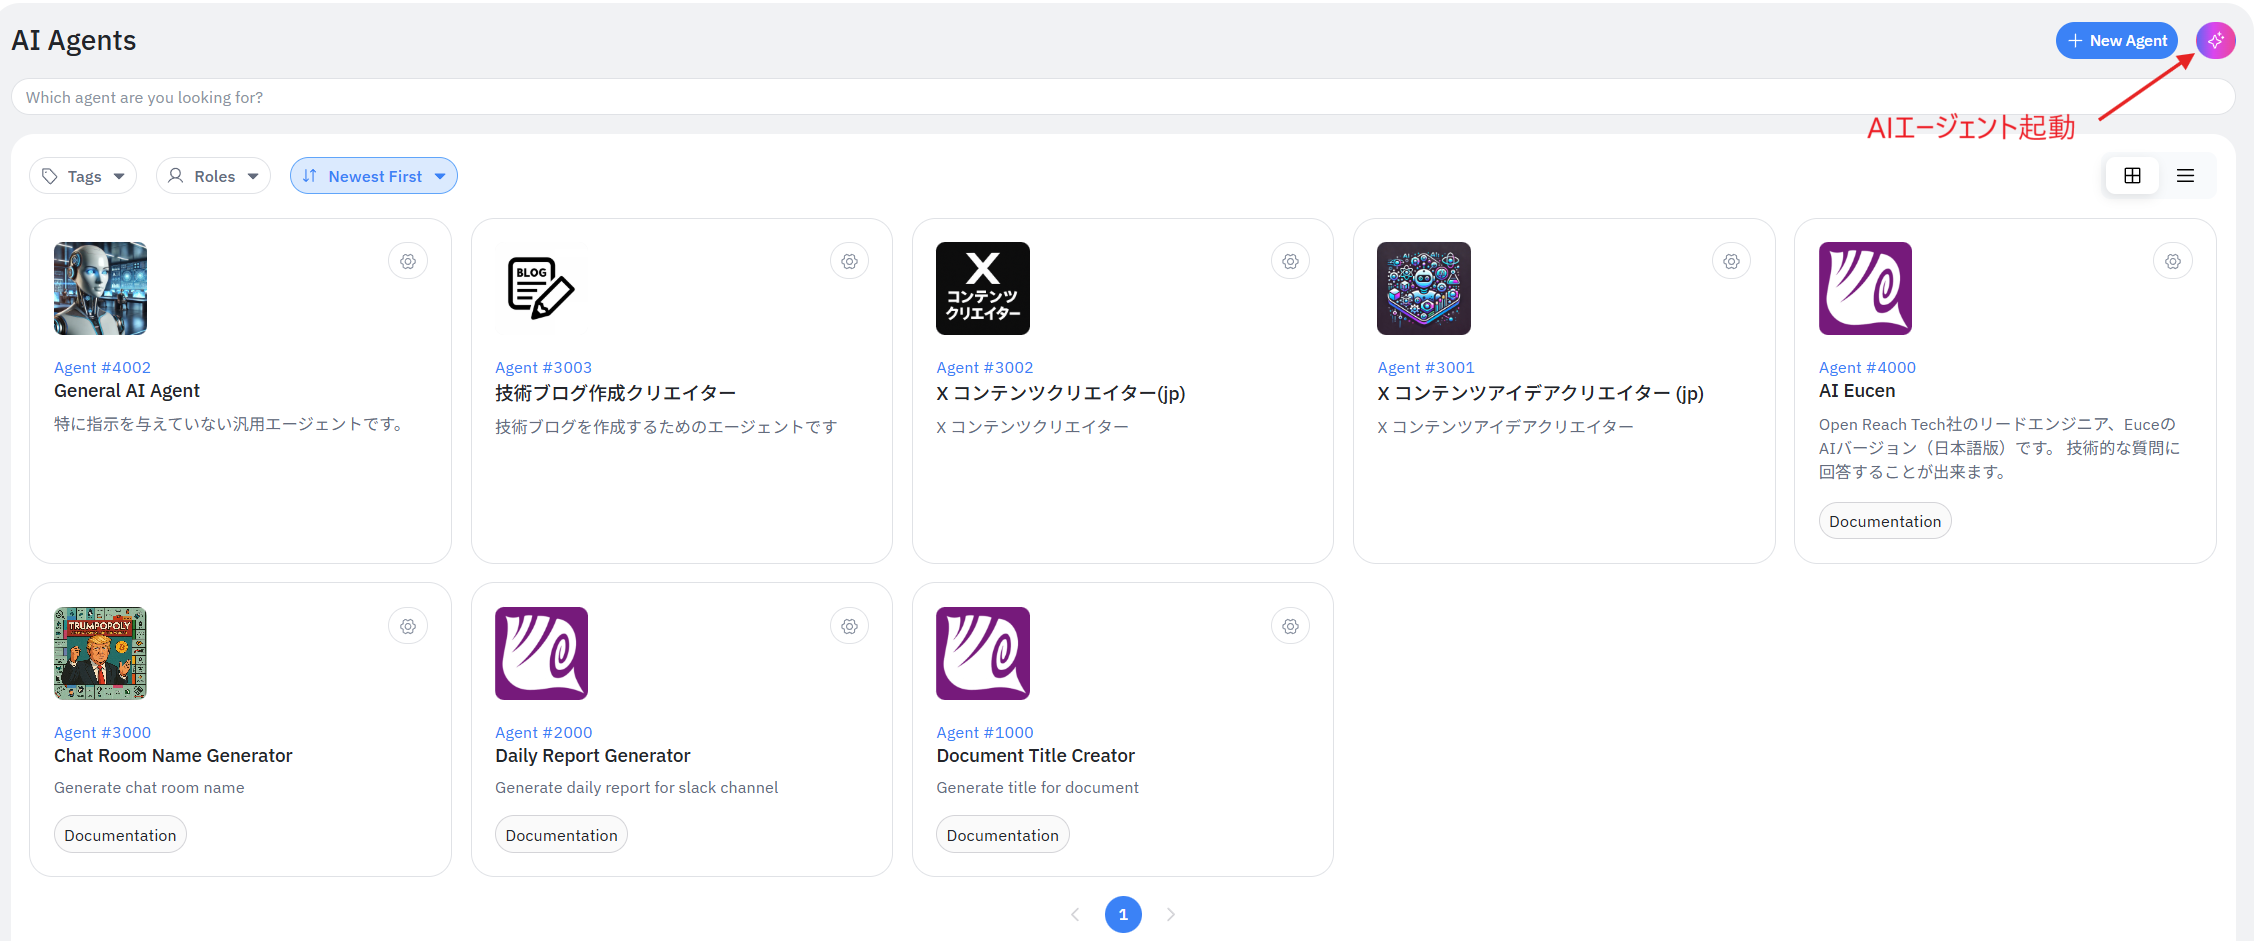Click gear icon on Agent #3001 card
Viewport: 2257px width, 941px height.
tap(1731, 262)
